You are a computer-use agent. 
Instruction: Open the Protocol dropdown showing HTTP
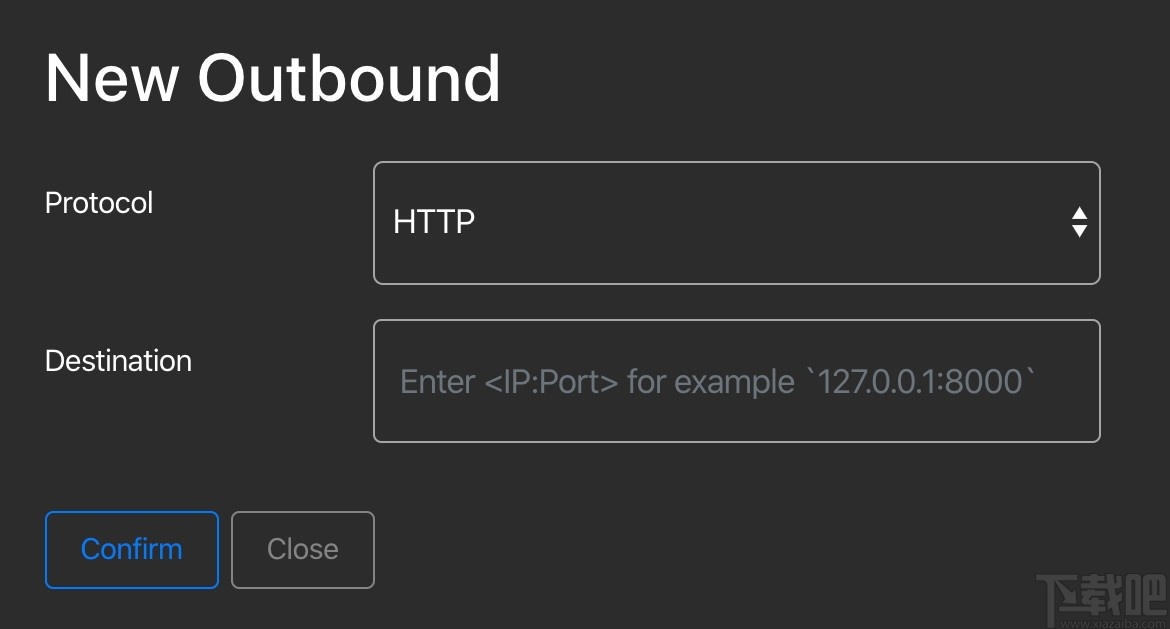click(736, 222)
